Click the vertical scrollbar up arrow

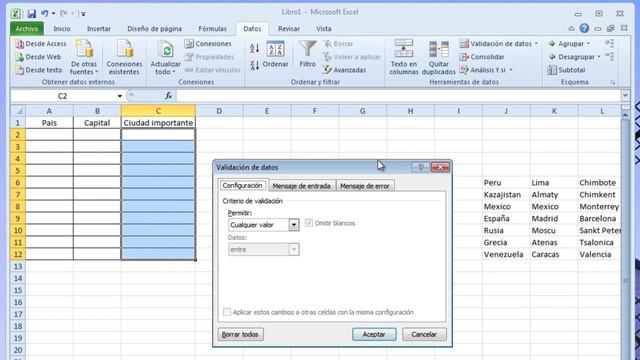pos(625,116)
